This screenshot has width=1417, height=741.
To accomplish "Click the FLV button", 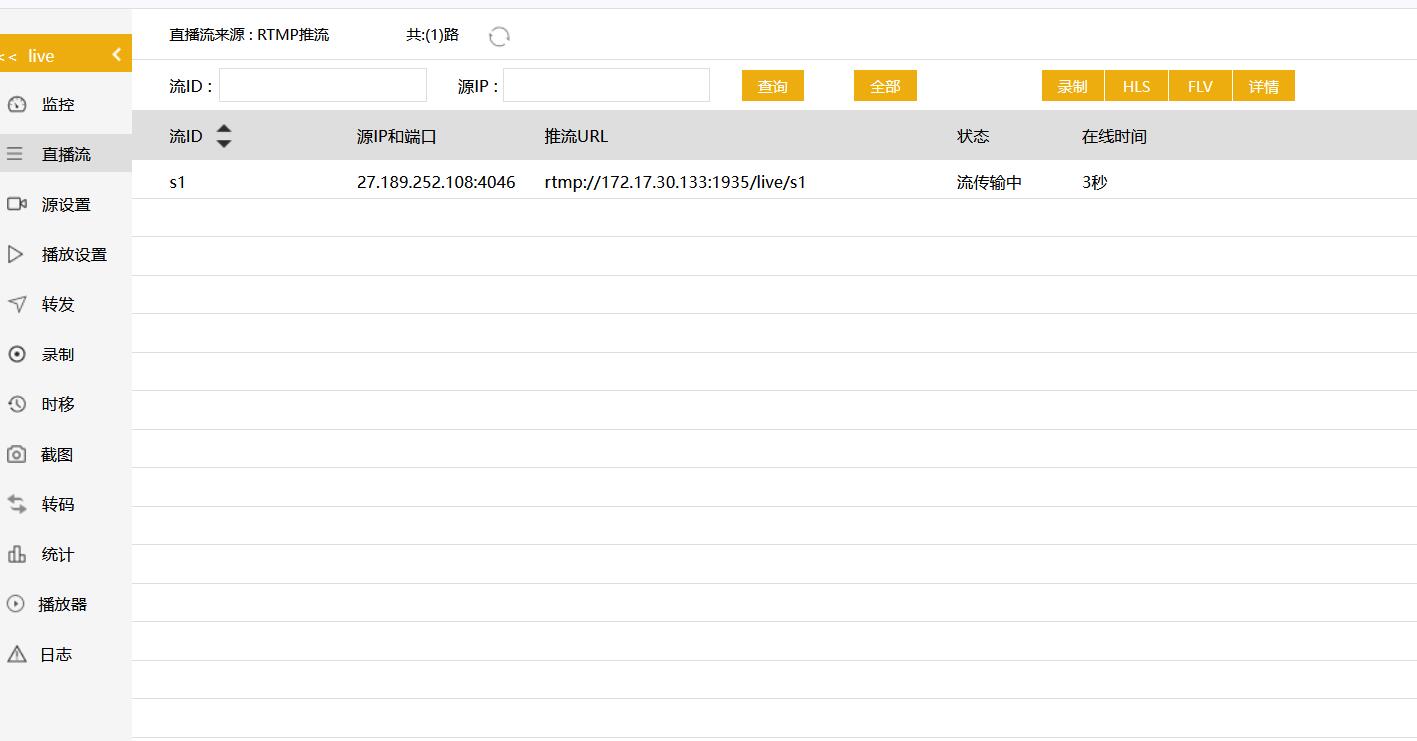I will [1200, 86].
